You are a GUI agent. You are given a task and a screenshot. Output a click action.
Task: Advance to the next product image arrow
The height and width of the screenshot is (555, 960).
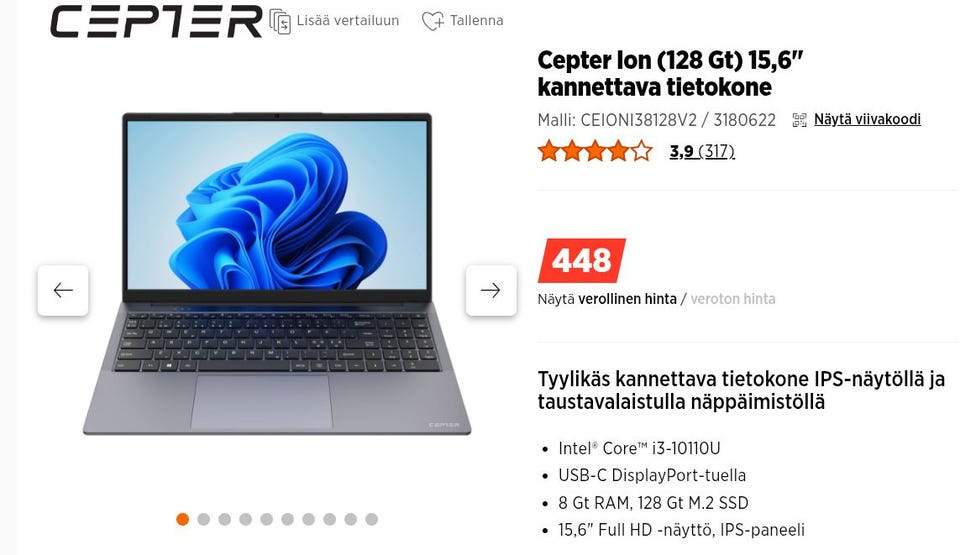[x=490, y=290]
